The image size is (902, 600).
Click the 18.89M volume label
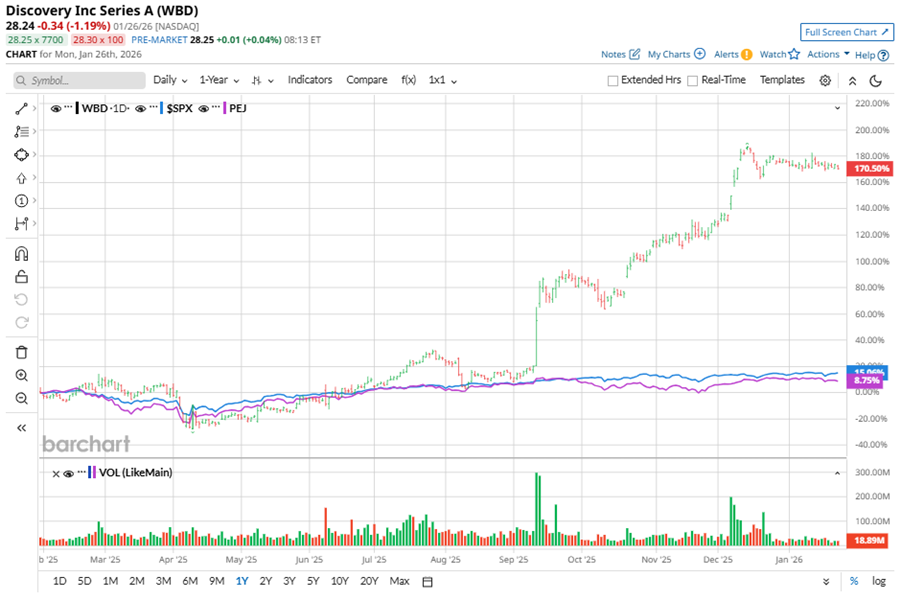pyautogui.click(x=867, y=540)
